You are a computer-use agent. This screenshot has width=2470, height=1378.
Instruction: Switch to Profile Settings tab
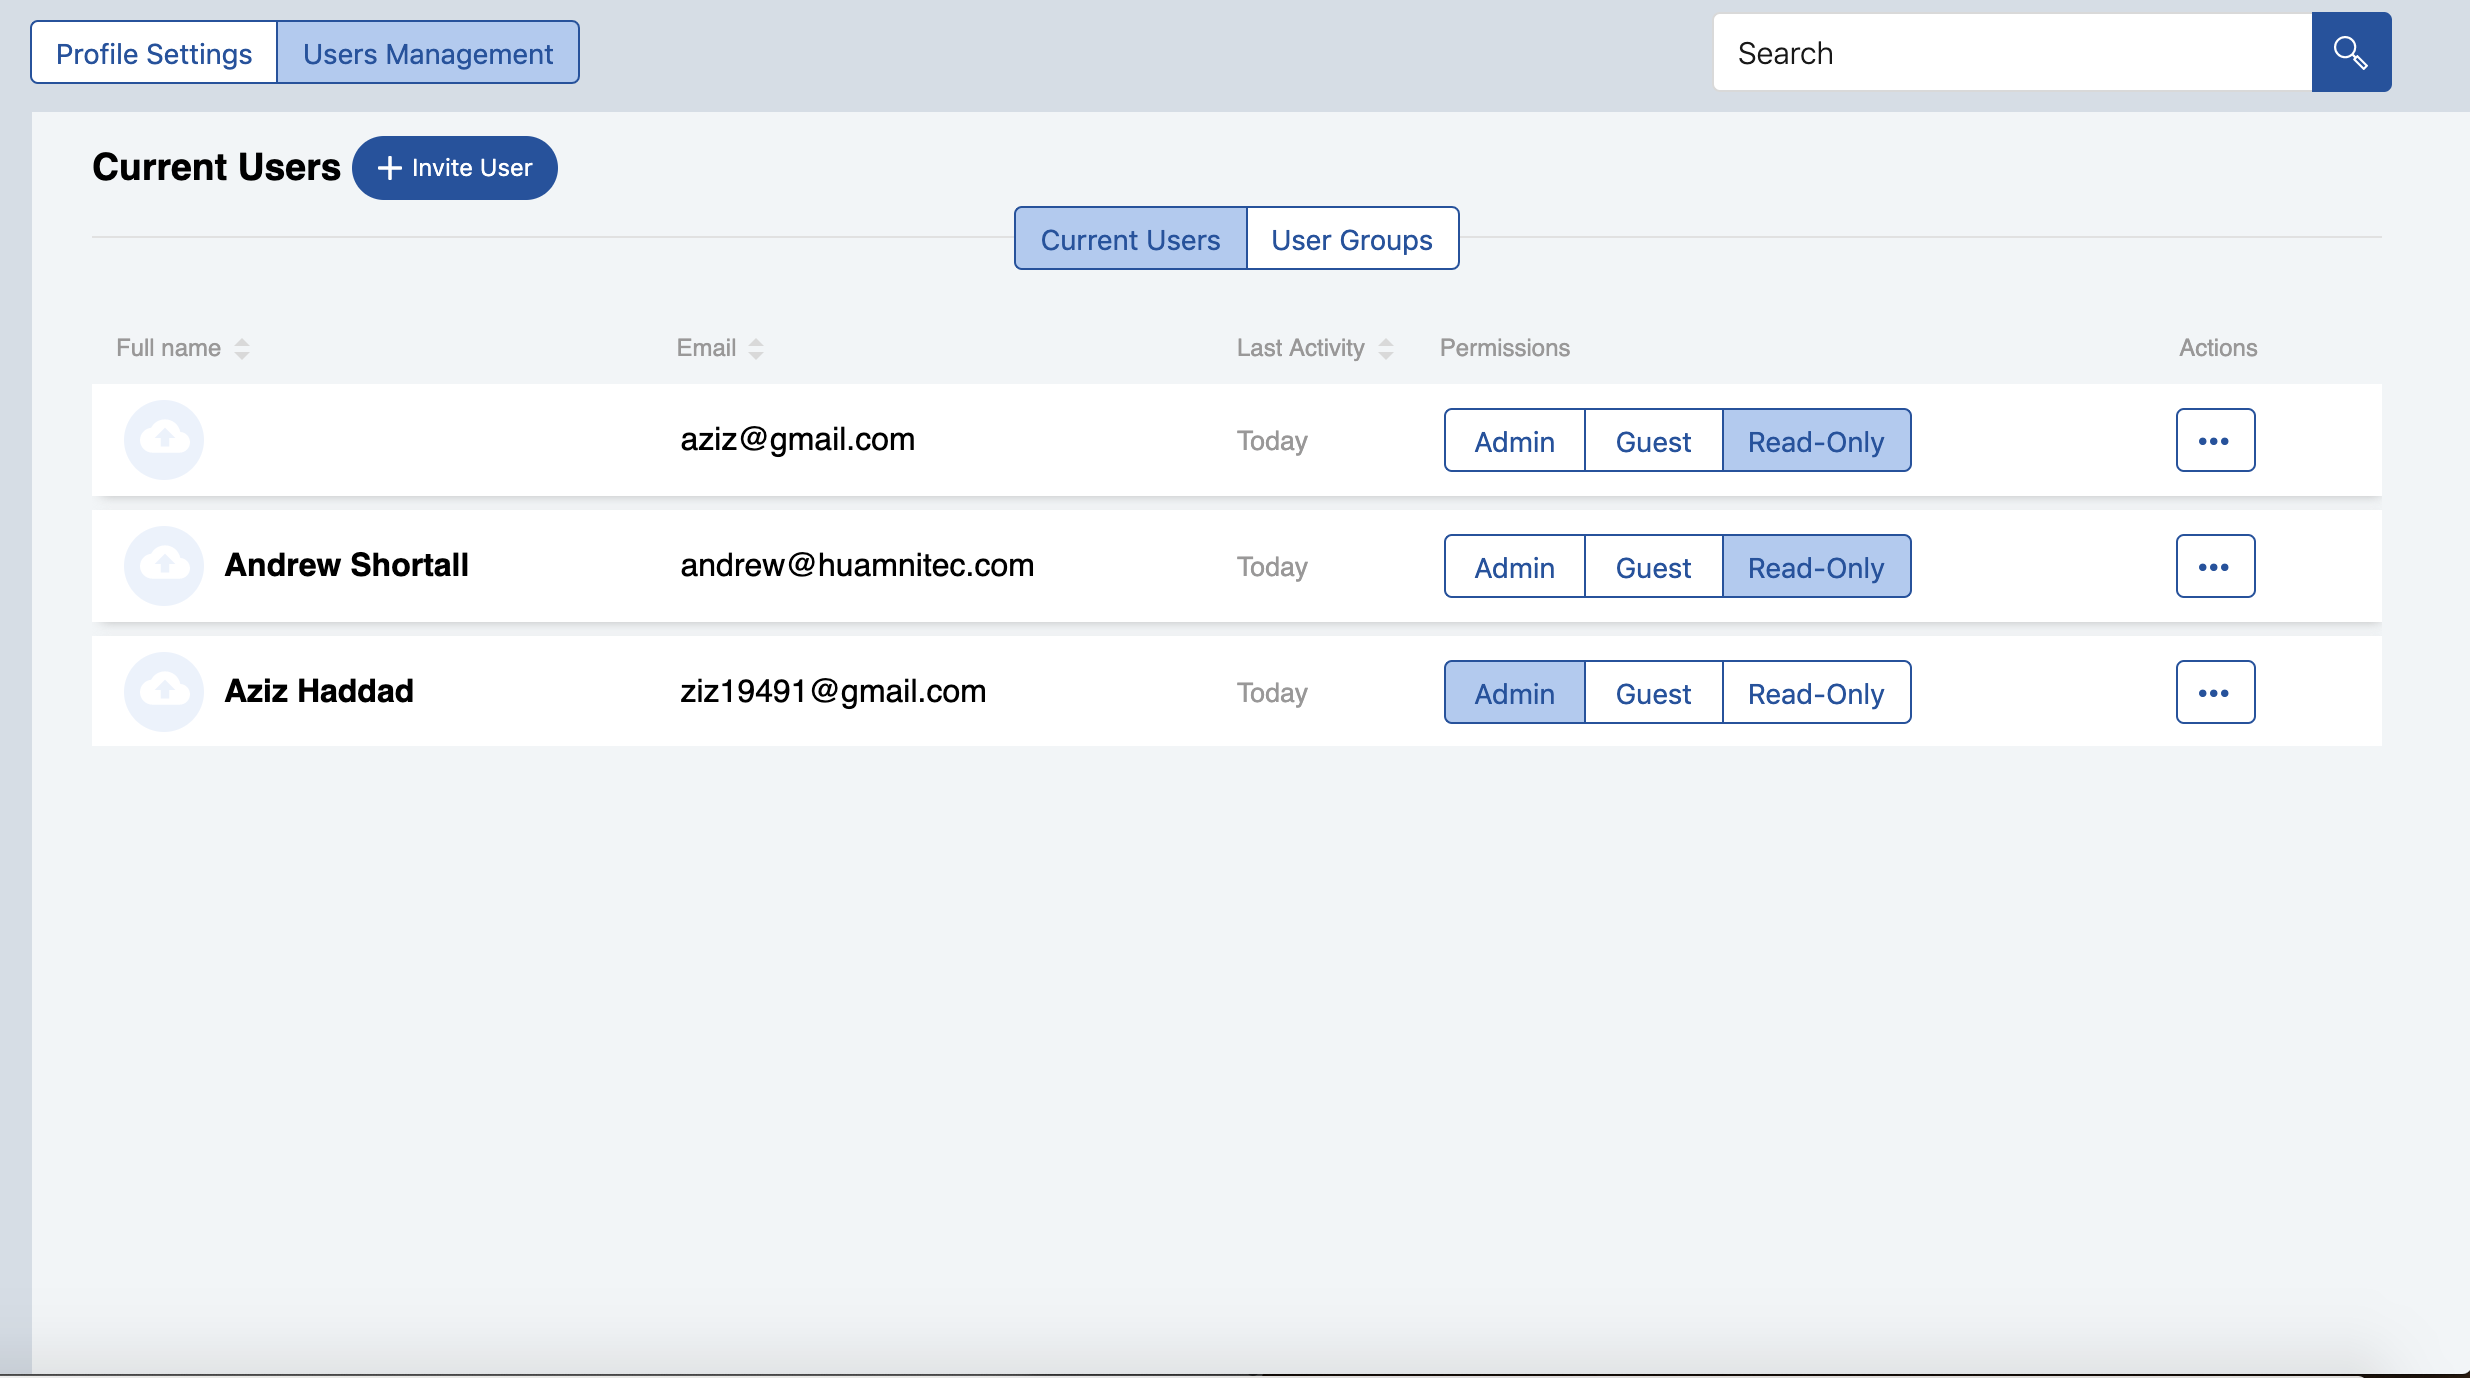pyautogui.click(x=154, y=53)
